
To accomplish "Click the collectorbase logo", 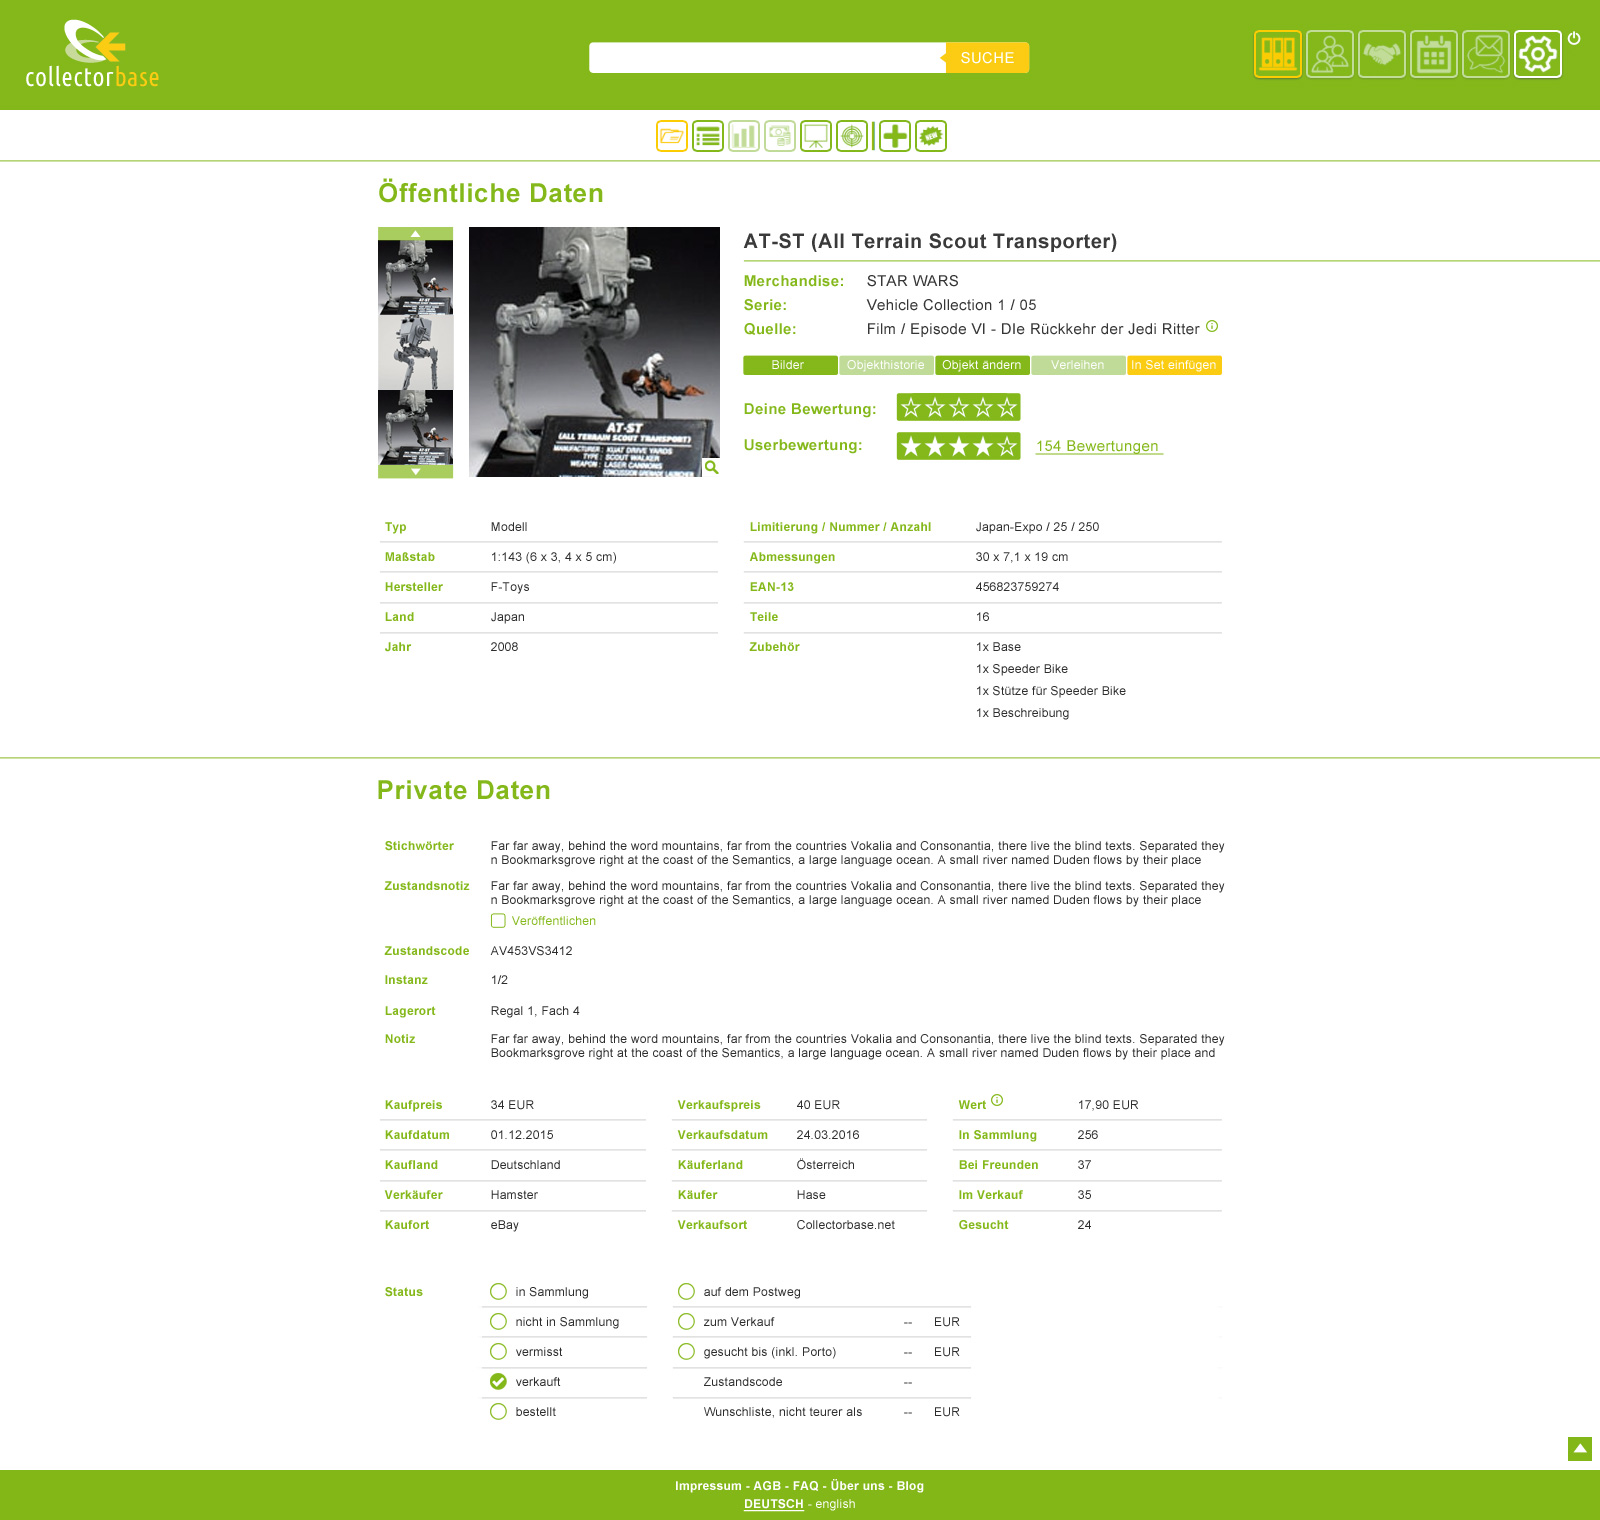I will coord(92,54).
